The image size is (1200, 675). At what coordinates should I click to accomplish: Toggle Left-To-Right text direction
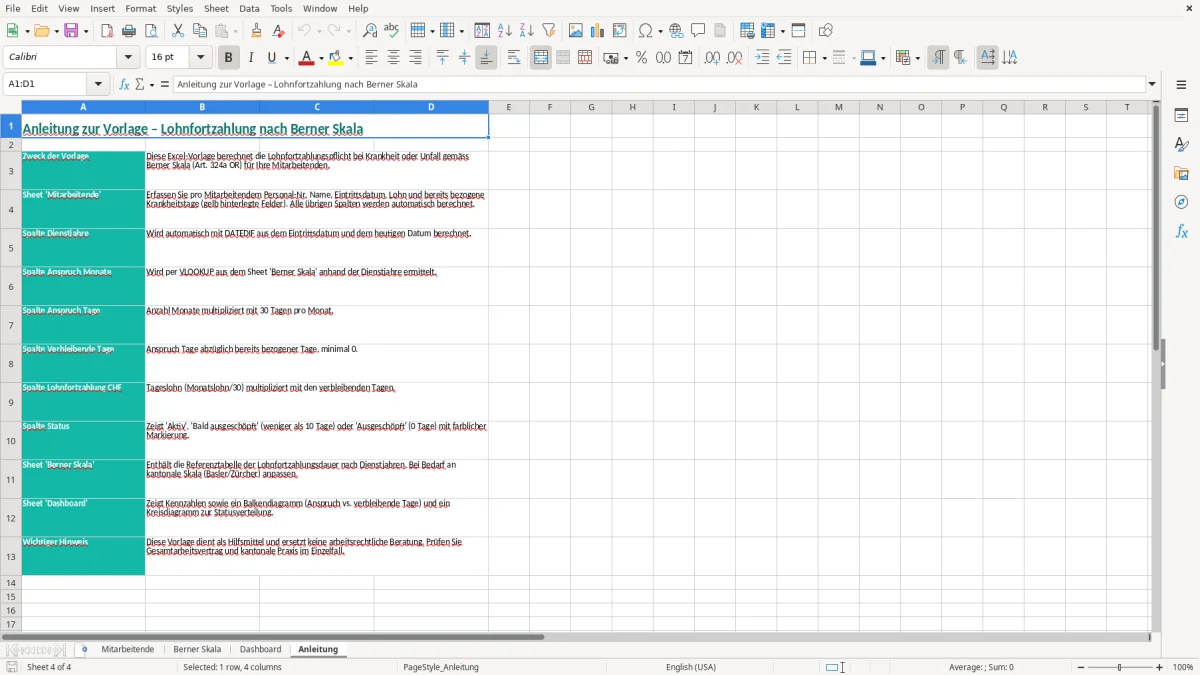938,58
